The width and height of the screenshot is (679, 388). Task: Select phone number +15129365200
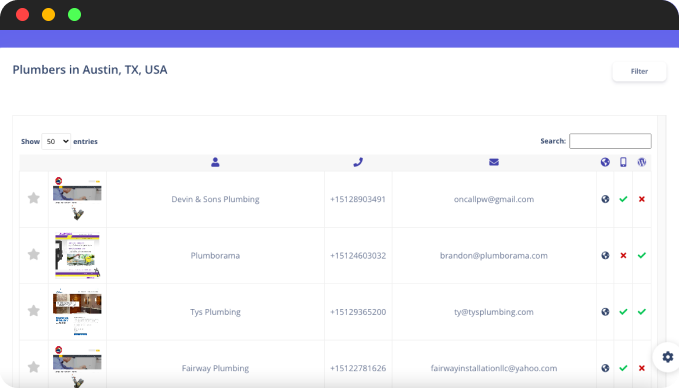point(358,312)
